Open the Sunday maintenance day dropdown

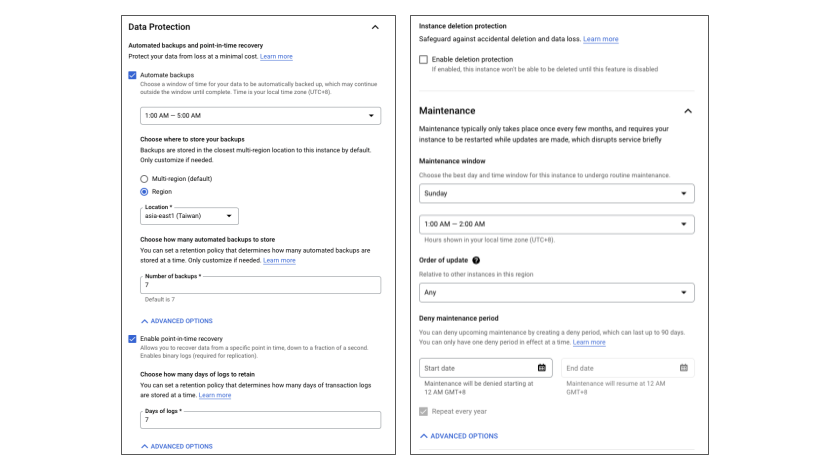coord(556,194)
